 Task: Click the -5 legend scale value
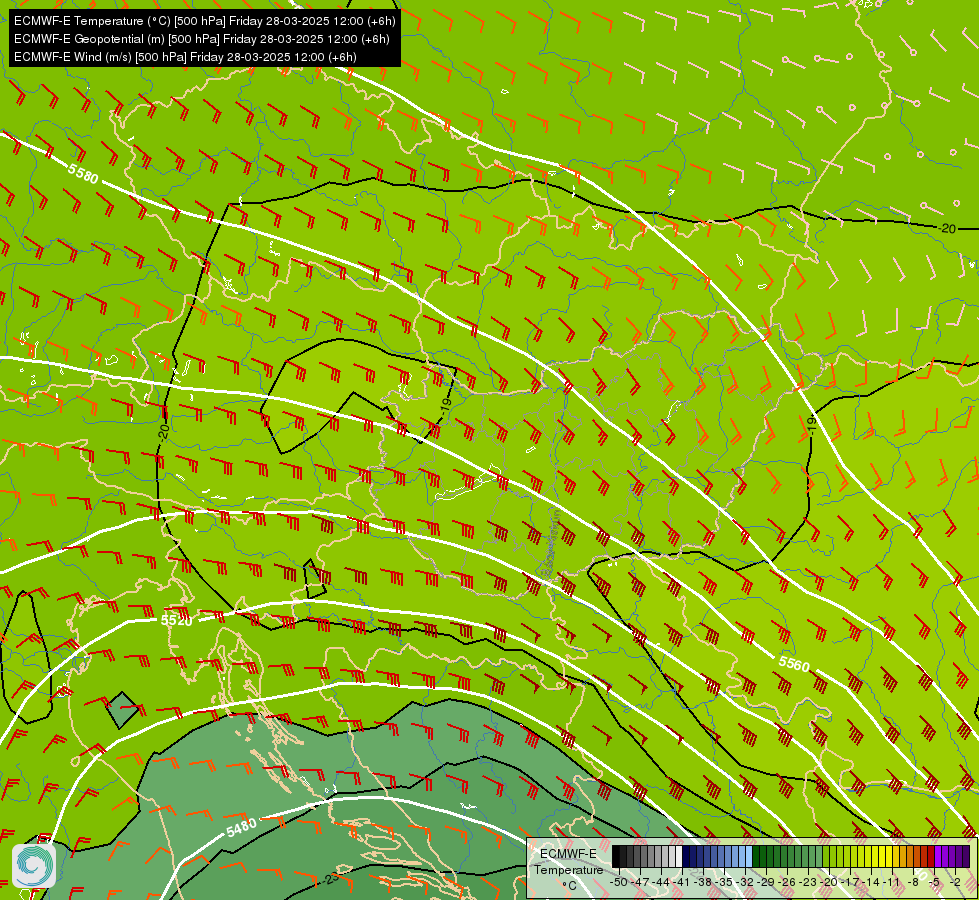935,882
